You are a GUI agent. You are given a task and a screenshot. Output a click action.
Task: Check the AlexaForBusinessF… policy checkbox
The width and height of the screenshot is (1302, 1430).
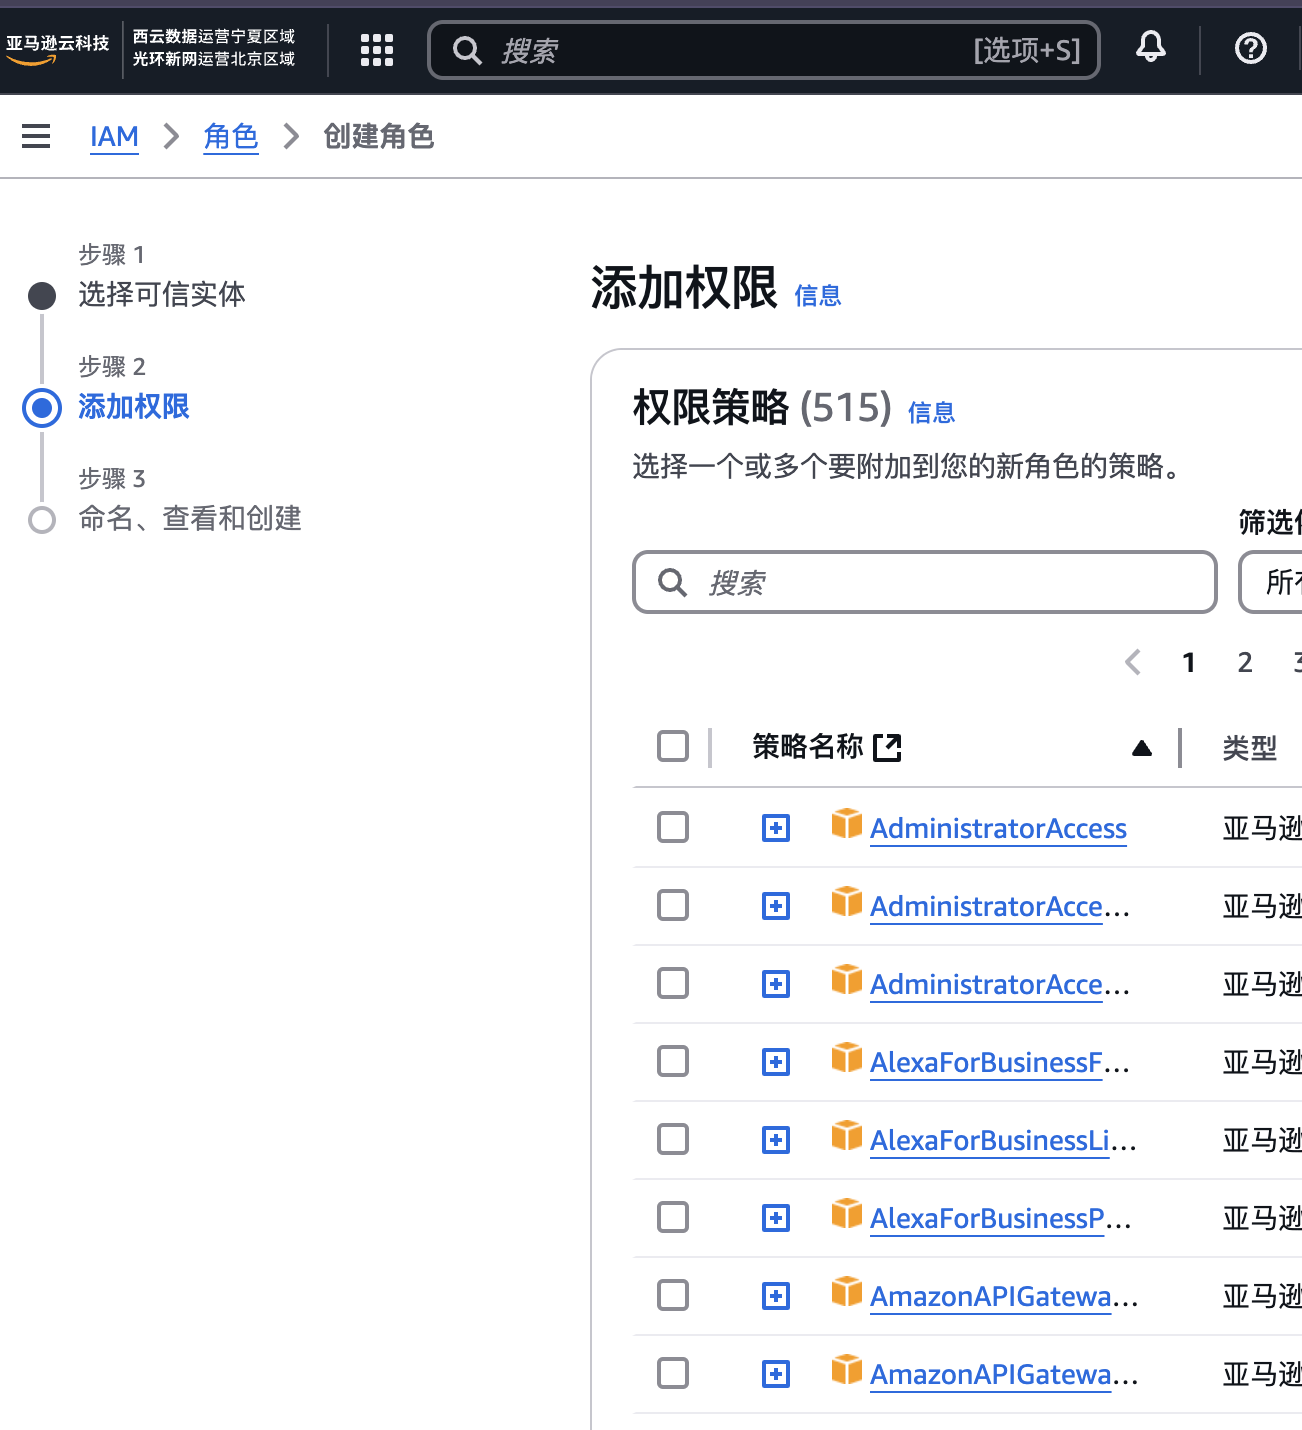(x=673, y=1061)
